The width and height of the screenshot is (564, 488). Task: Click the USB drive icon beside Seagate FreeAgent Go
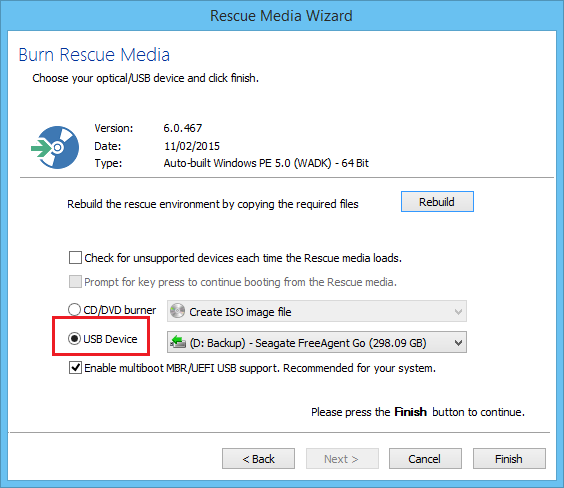tap(178, 342)
